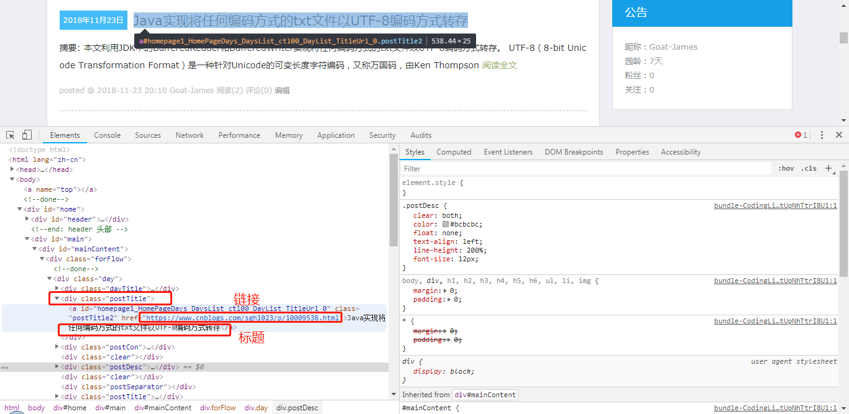Expand the div class postCon node

click(57, 347)
